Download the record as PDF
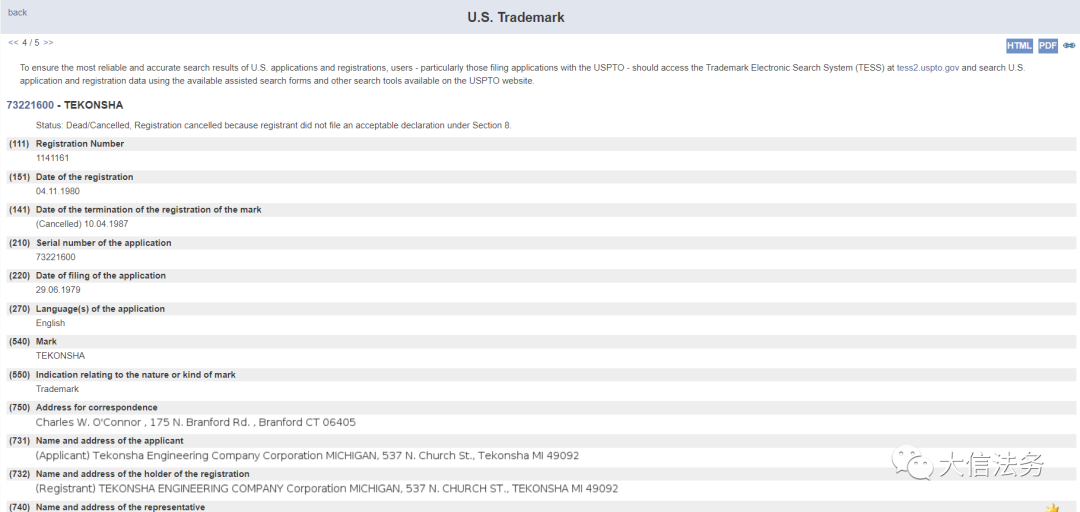 [x=1047, y=46]
